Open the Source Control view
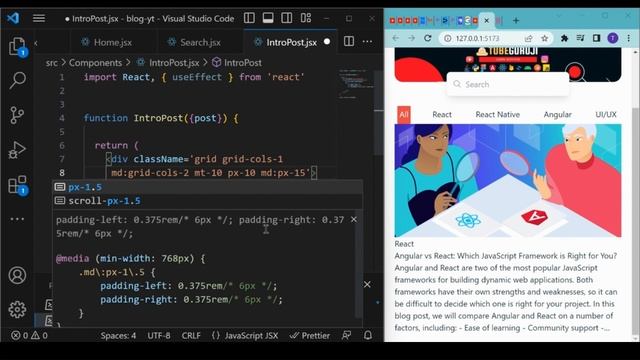Image resolution: width=640 pixels, height=360 pixels. click(17, 115)
